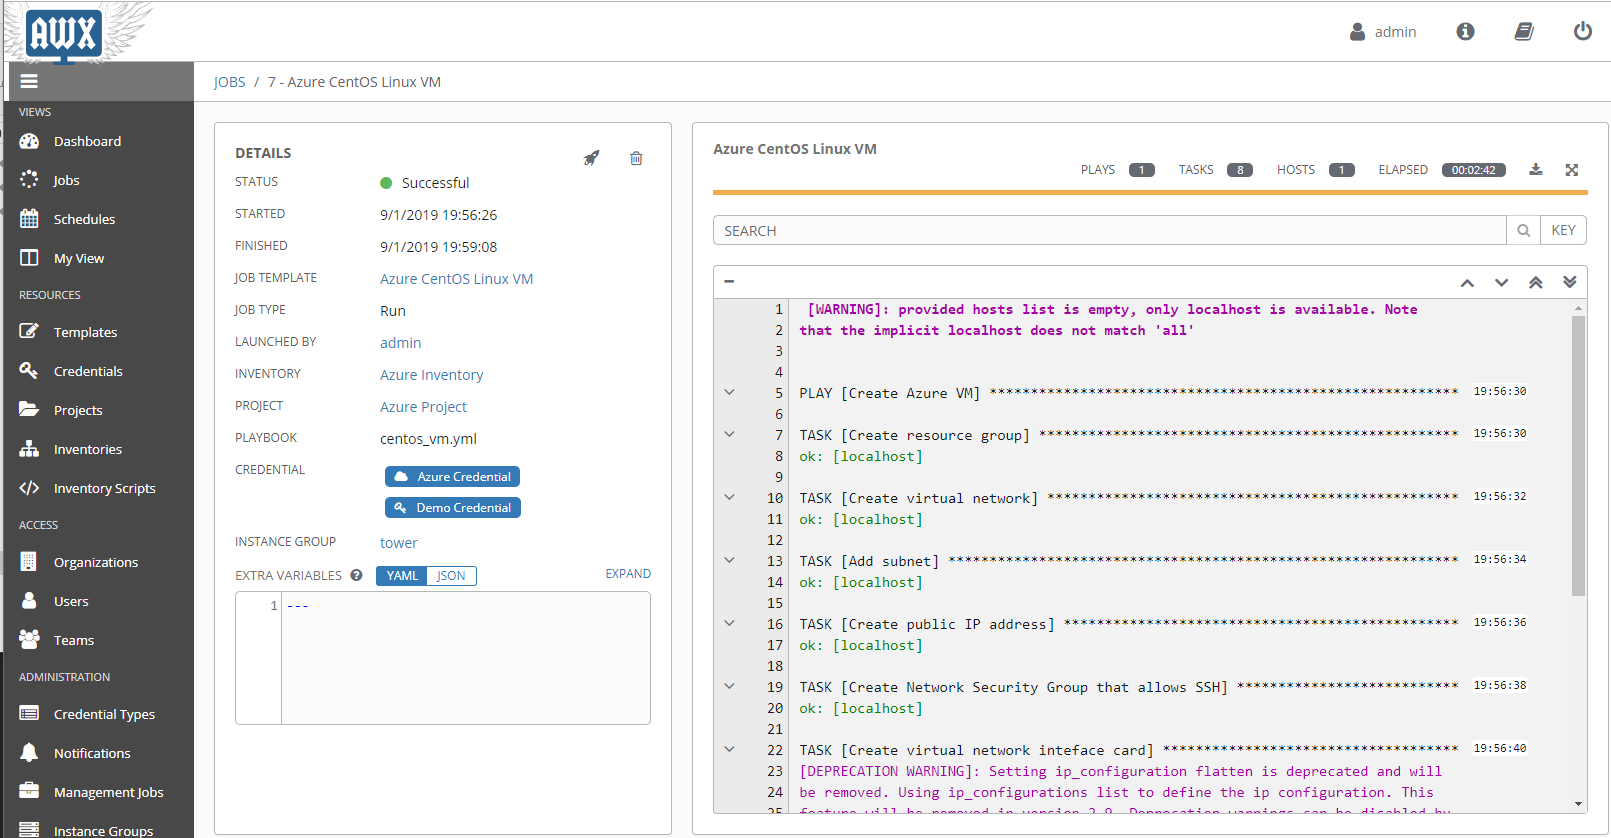1611x838 pixels.
Task: Click the Management Jobs briefcase icon
Action: click(x=29, y=791)
